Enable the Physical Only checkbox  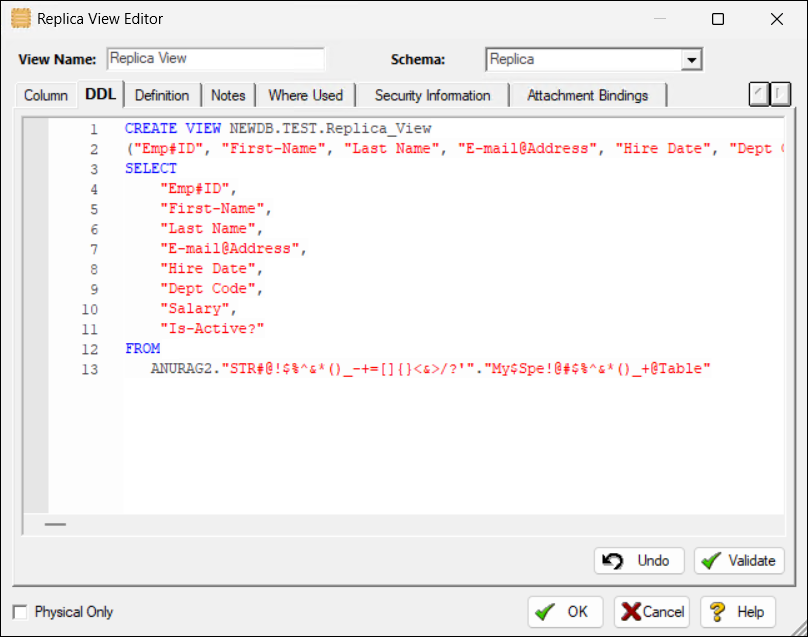point(20,612)
